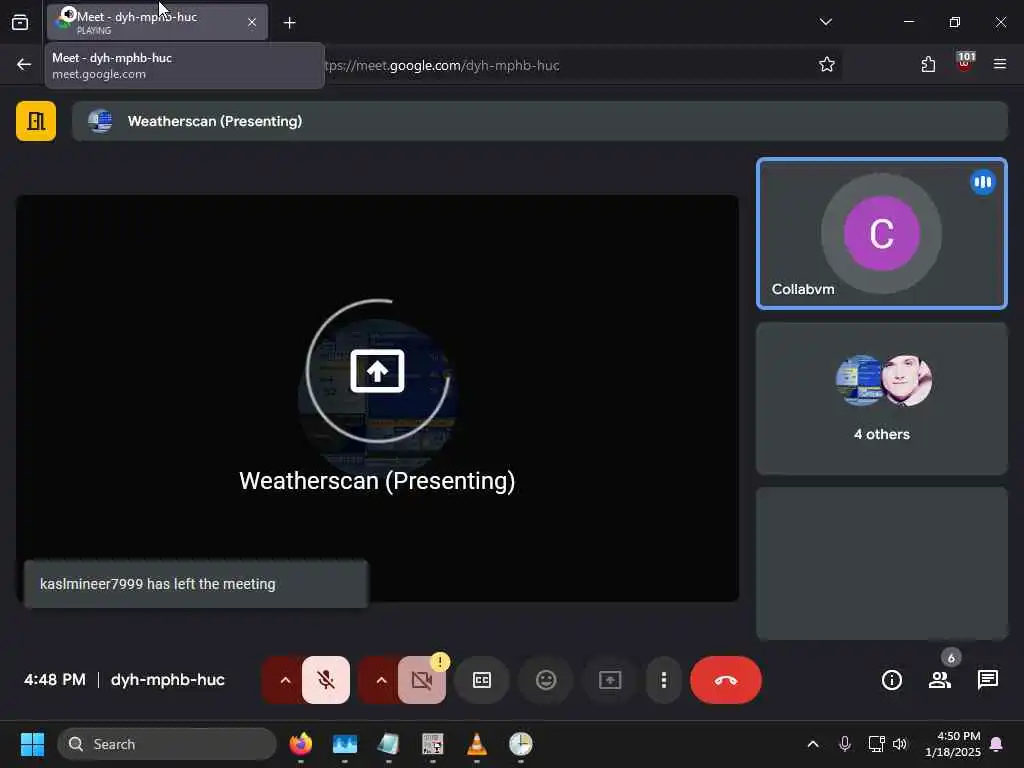Click the network display tray icon
The height and width of the screenshot is (768, 1024).
point(876,744)
